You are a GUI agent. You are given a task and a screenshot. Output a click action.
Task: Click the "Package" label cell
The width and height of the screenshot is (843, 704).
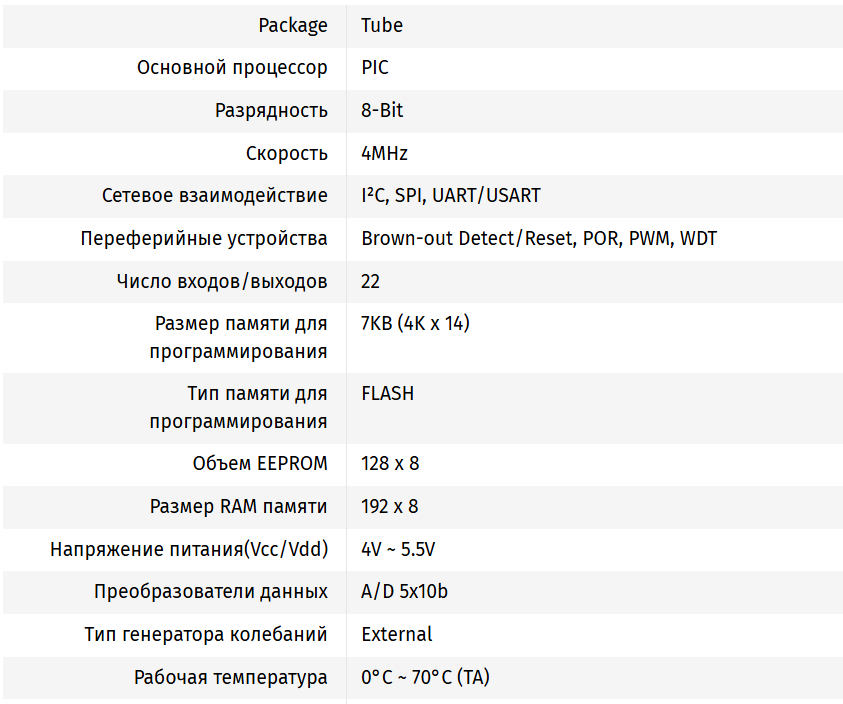292,26
